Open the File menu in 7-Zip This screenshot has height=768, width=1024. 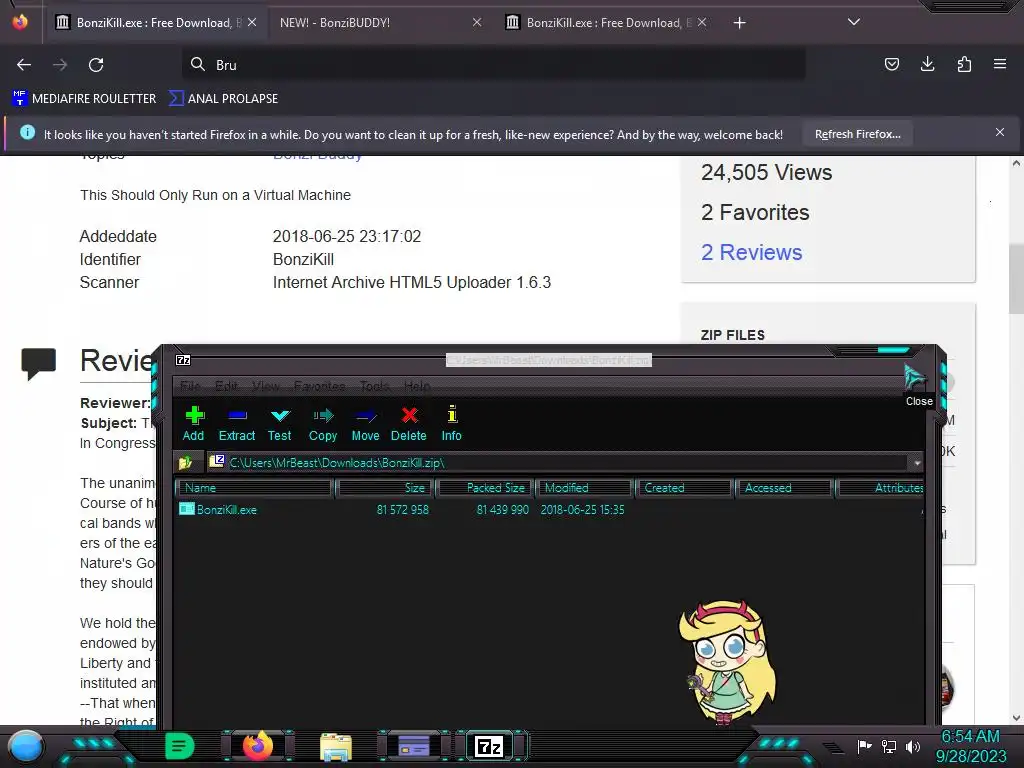[x=190, y=386]
